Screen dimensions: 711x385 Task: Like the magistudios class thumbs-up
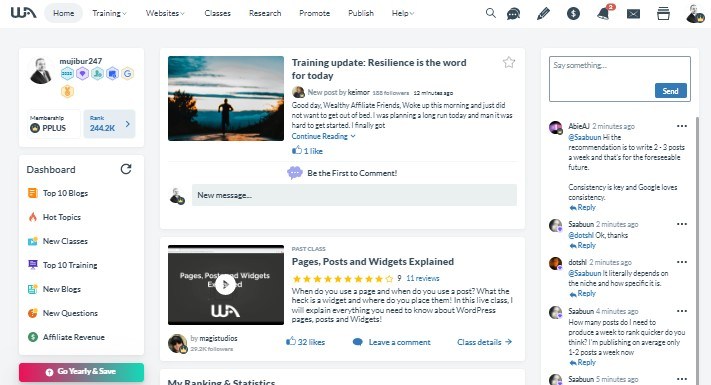pyautogui.click(x=291, y=341)
